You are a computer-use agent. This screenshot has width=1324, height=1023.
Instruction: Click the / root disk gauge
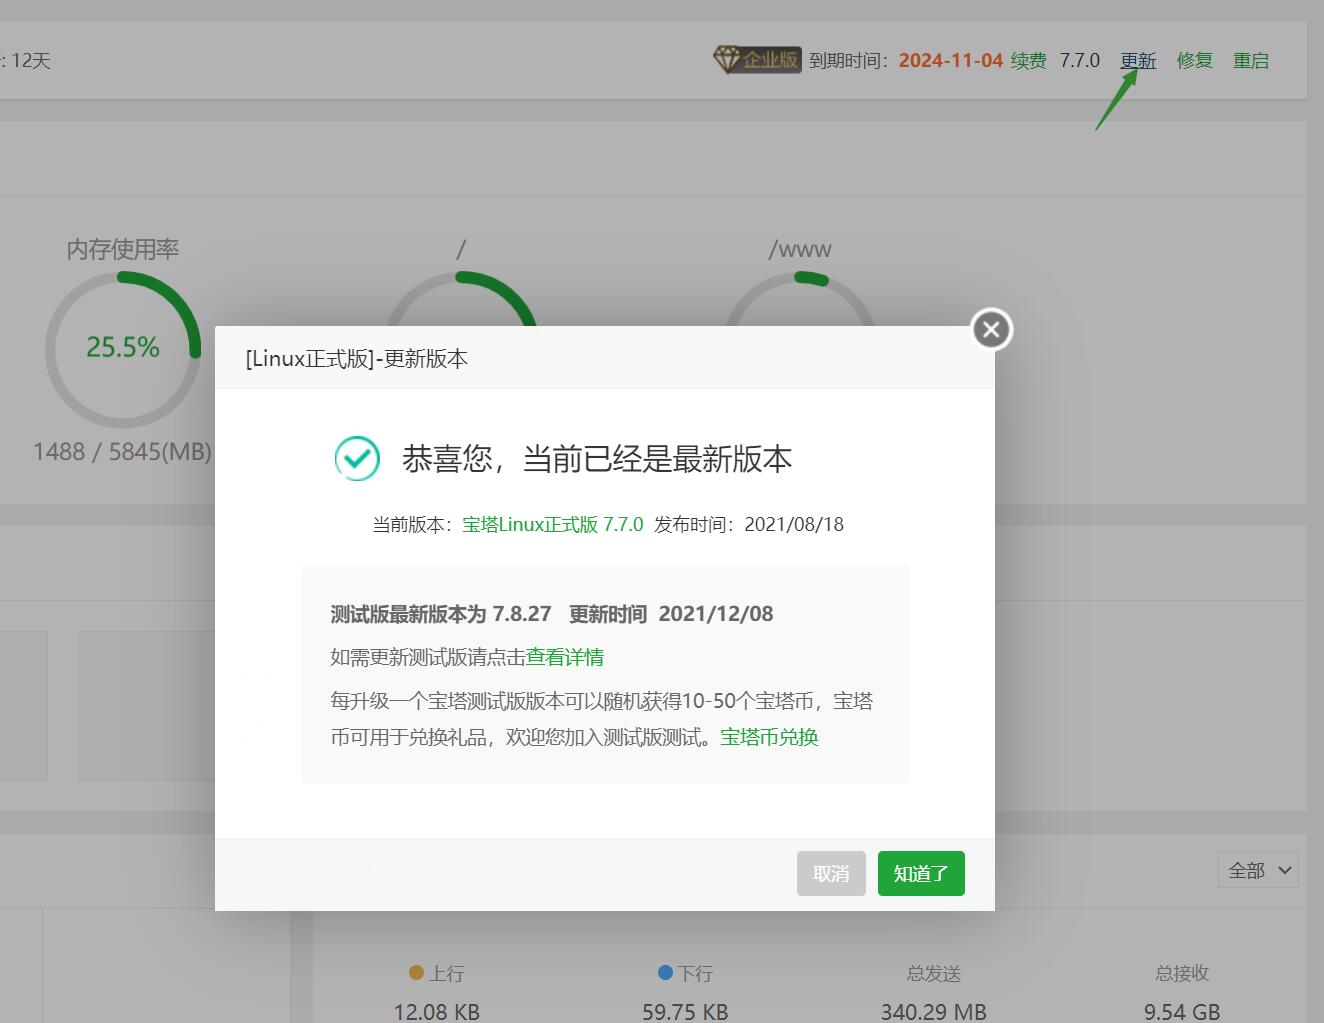(x=461, y=299)
